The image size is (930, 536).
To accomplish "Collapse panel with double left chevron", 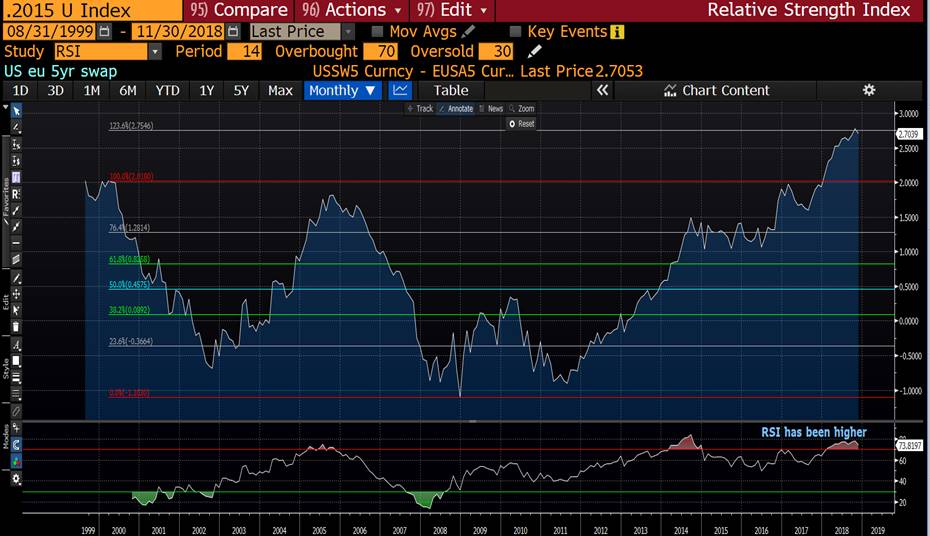I will pyautogui.click(x=602, y=90).
